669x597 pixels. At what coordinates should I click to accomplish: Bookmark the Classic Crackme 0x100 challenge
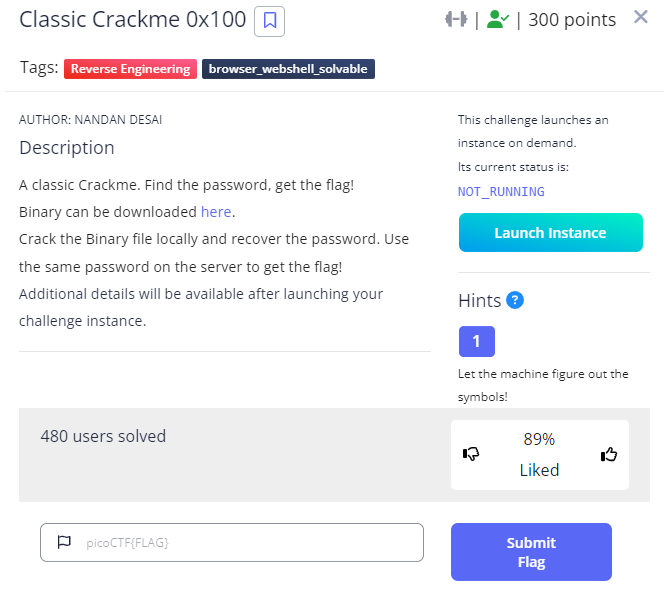click(269, 20)
